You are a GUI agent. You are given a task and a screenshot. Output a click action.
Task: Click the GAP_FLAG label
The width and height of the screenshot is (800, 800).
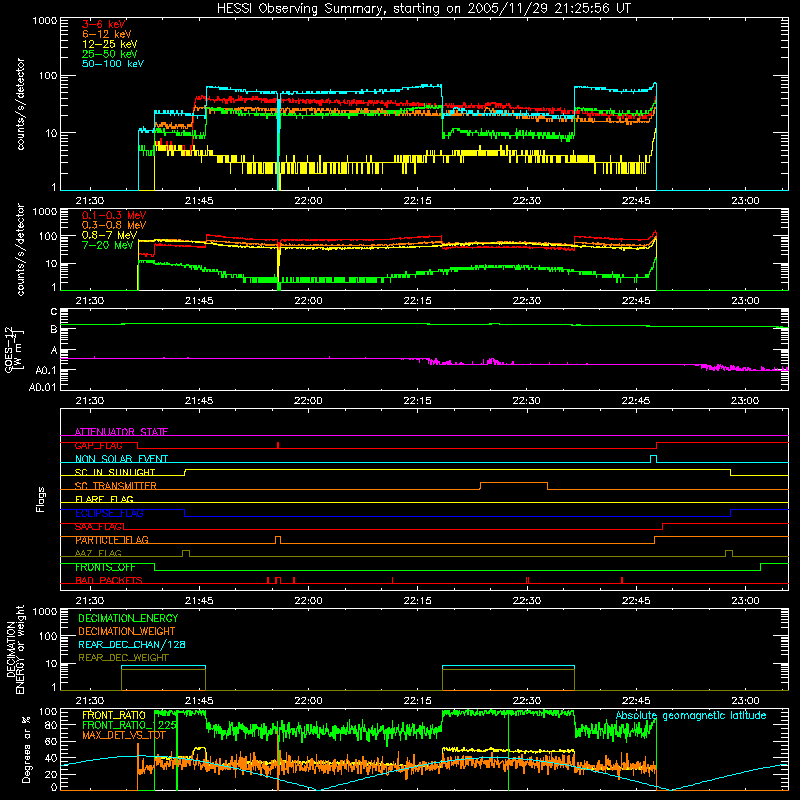[x=98, y=446]
